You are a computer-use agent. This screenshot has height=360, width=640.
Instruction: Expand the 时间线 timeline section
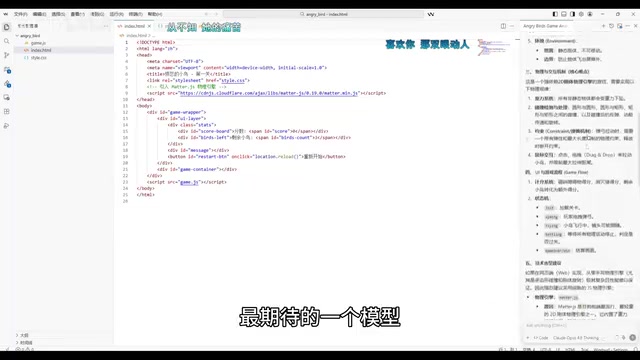26,342
